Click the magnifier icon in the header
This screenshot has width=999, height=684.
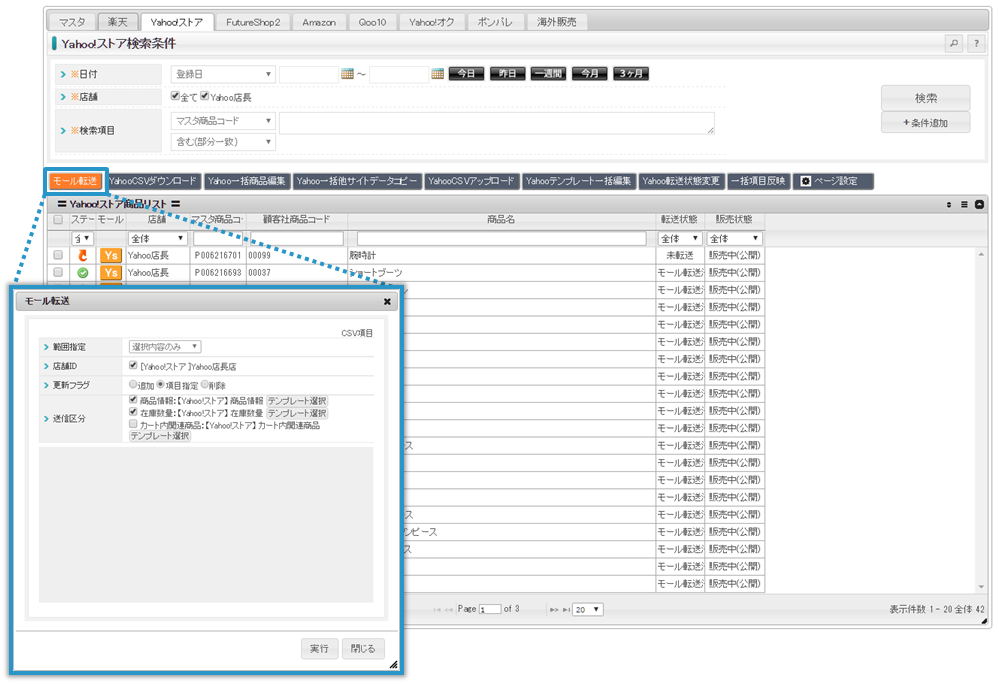954,43
